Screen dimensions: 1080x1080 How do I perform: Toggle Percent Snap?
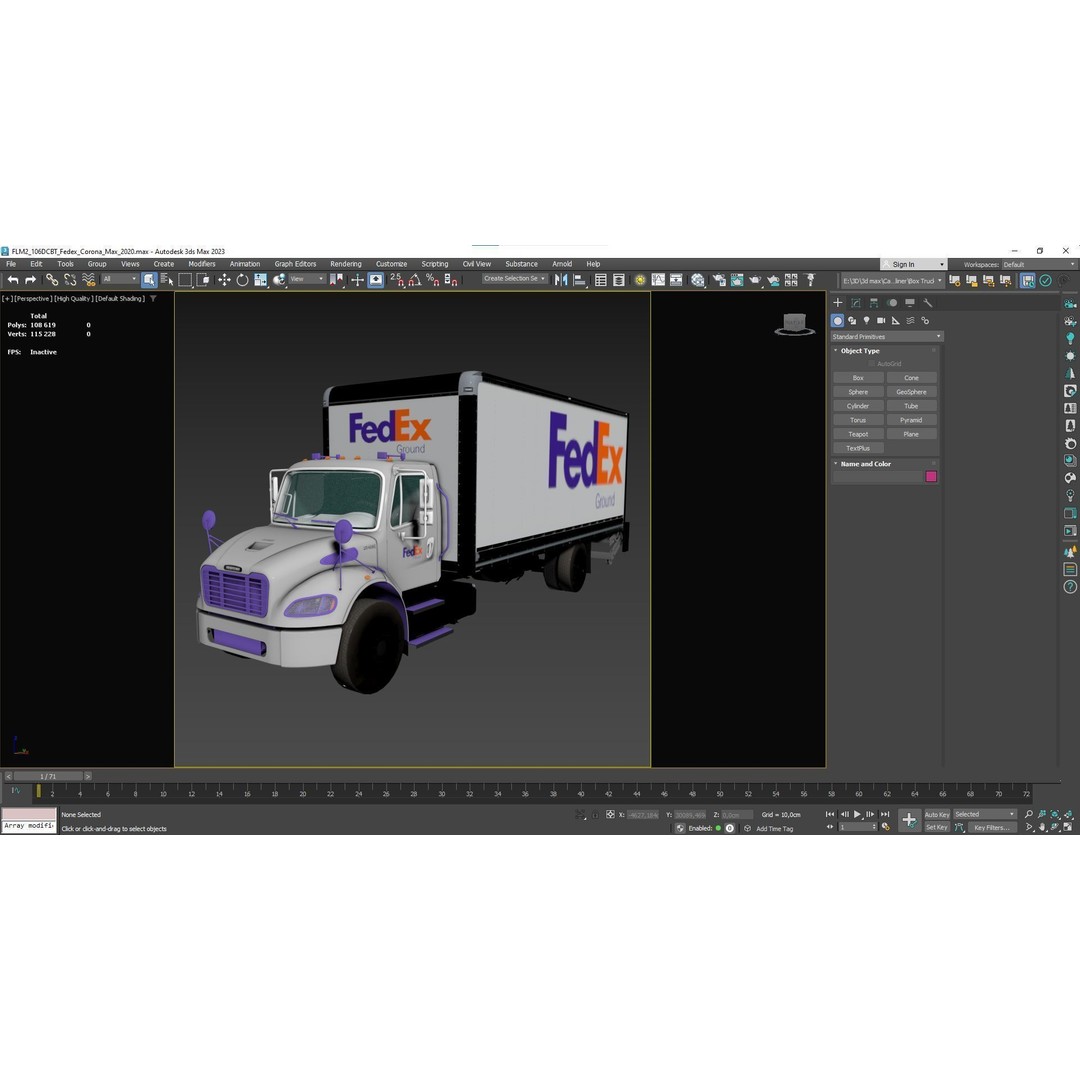(433, 280)
